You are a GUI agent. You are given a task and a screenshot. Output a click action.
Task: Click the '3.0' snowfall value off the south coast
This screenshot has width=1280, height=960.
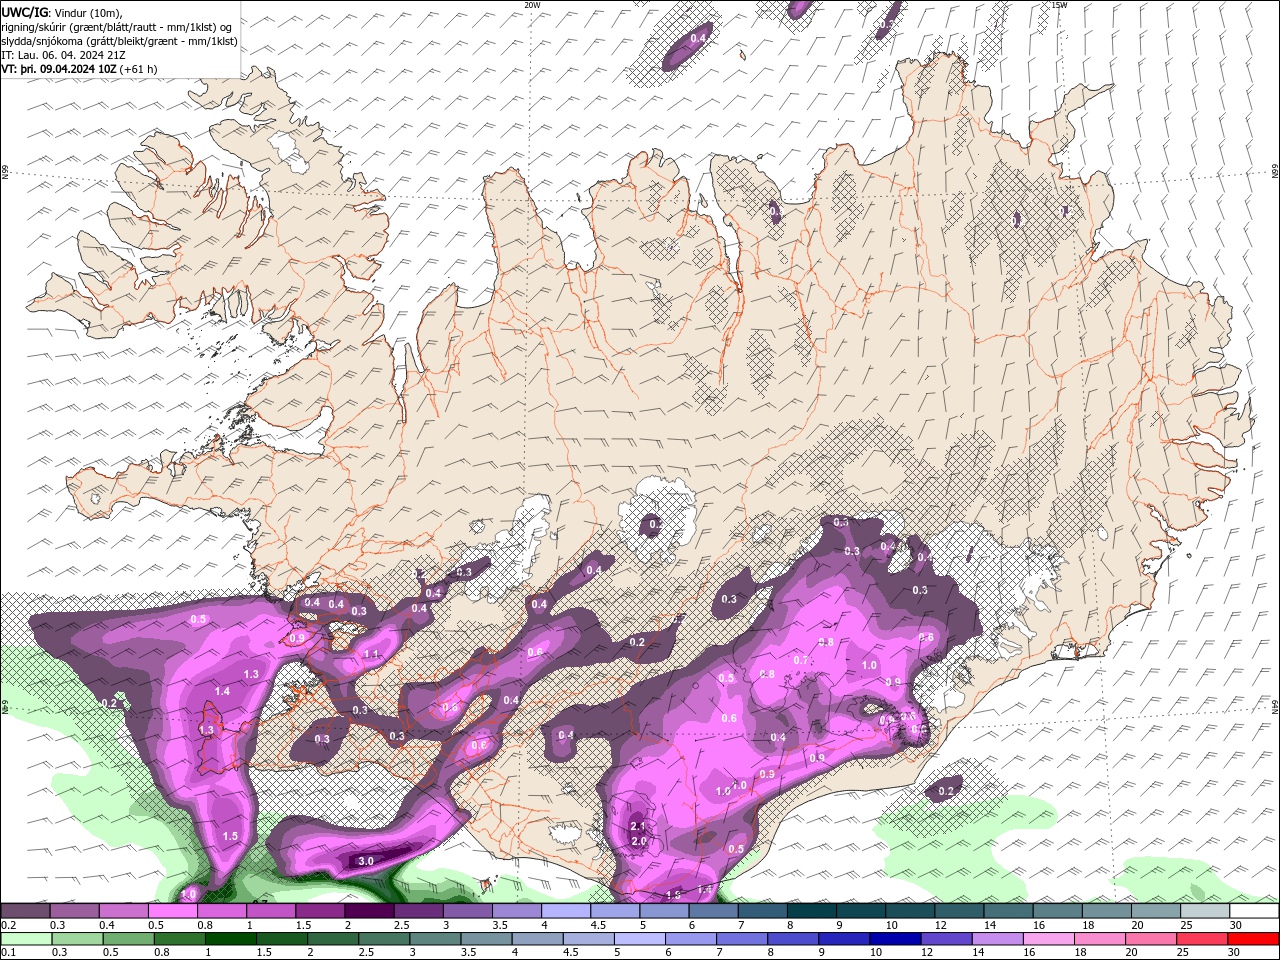[366, 861]
